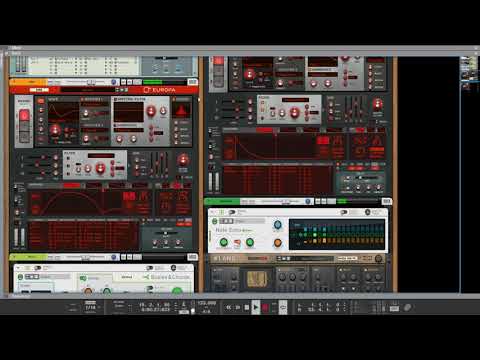The width and height of the screenshot is (480, 360).
Task: Toggle the middle engine routing checkbox in Filter
Action: point(68,166)
